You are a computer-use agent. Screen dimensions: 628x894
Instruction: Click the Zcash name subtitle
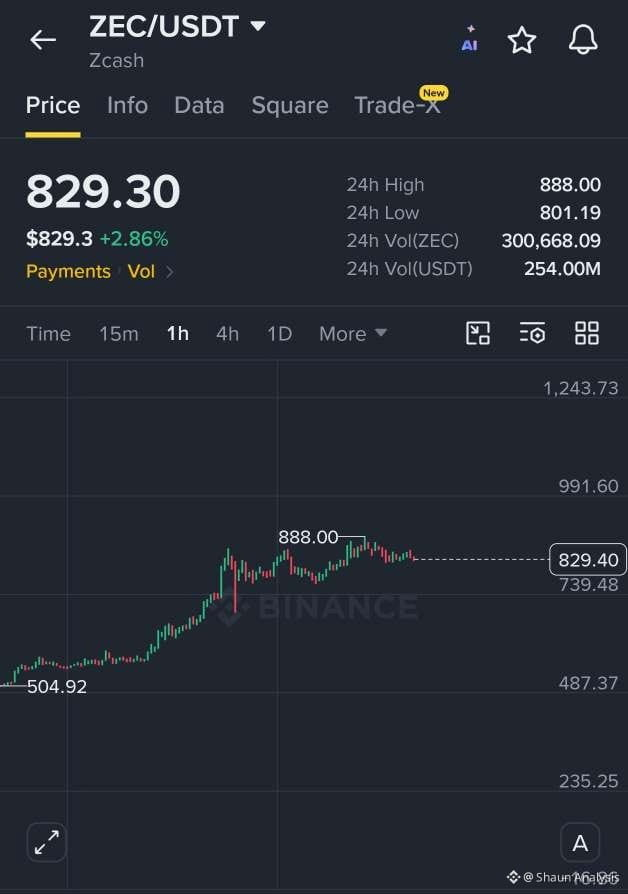[x=116, y=60]
